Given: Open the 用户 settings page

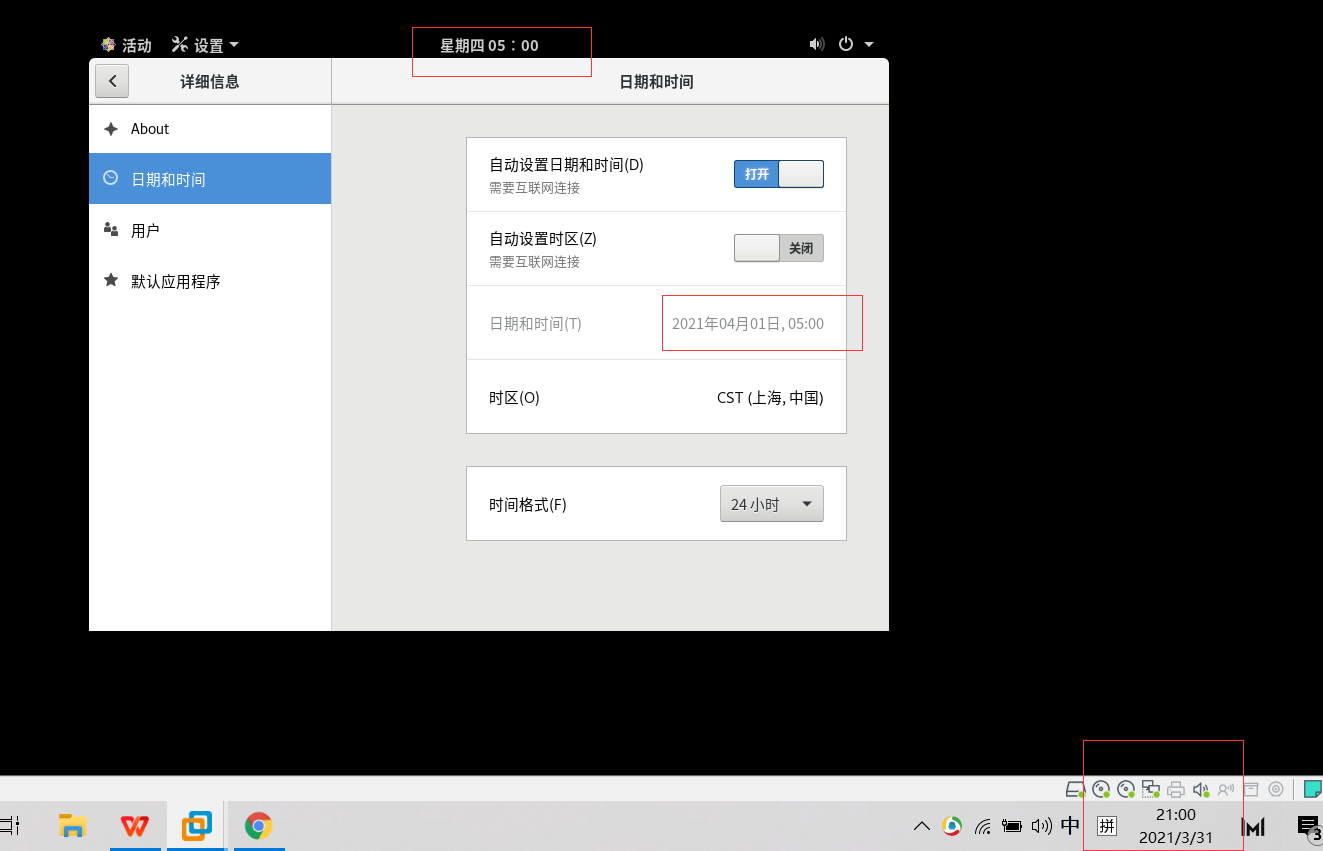Looking at the screenshot, I should coord(210,230).
